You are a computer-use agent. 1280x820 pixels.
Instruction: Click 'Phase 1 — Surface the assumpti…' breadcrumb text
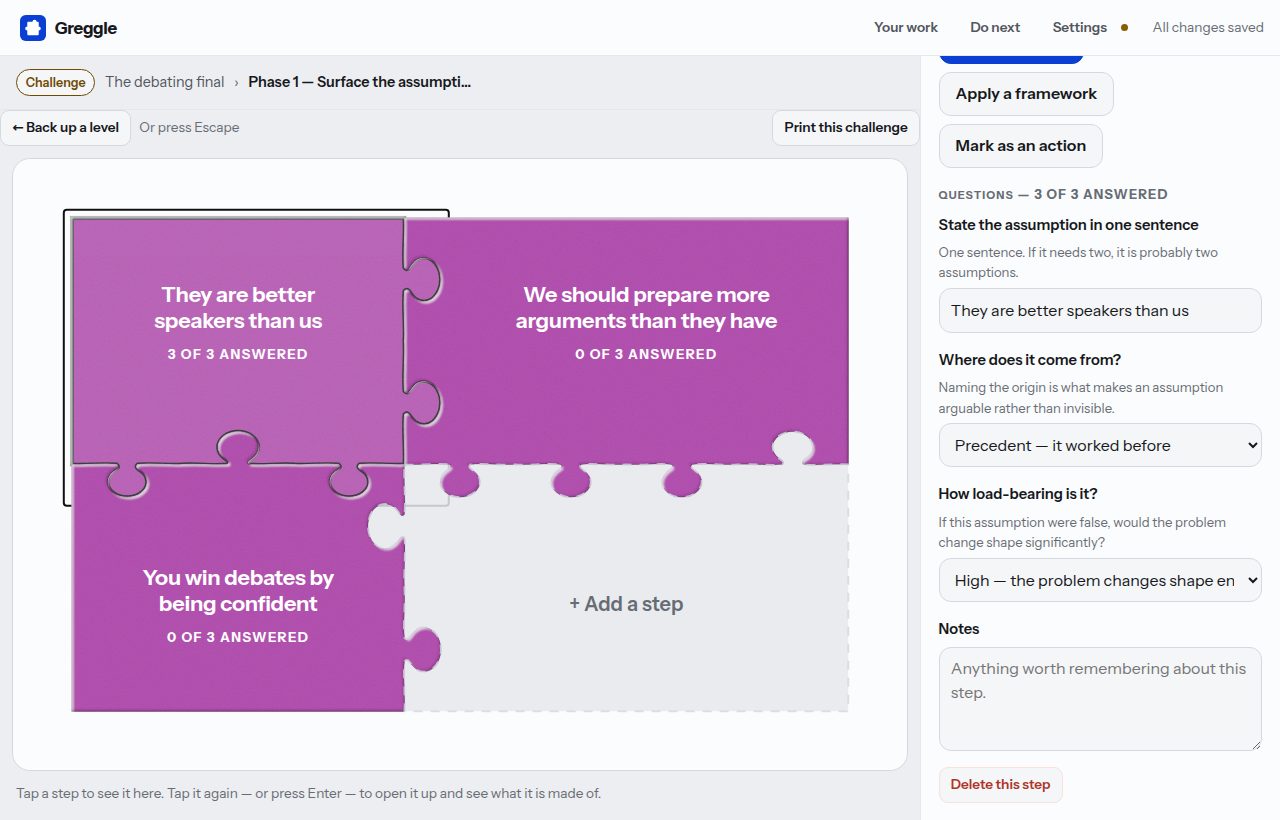coord(360,82)
